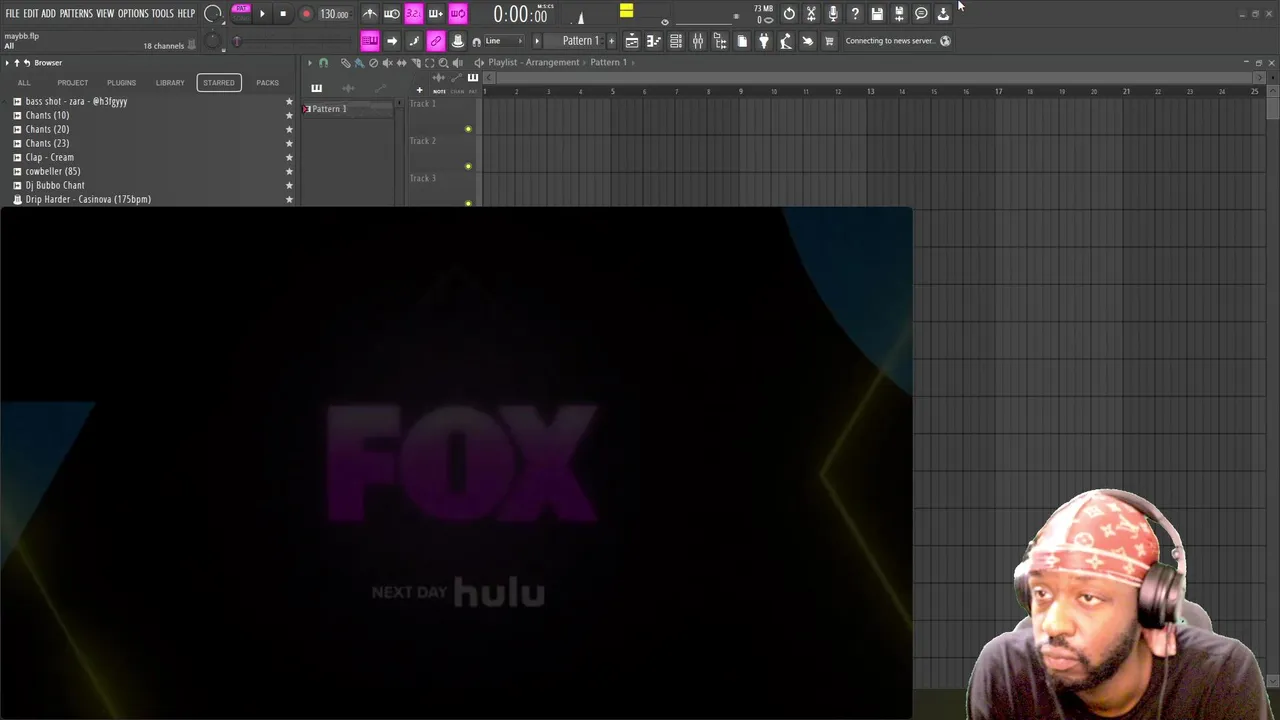Toggle auto-scrolling arrow button
Screen dimensions: 1280x720
392,41
